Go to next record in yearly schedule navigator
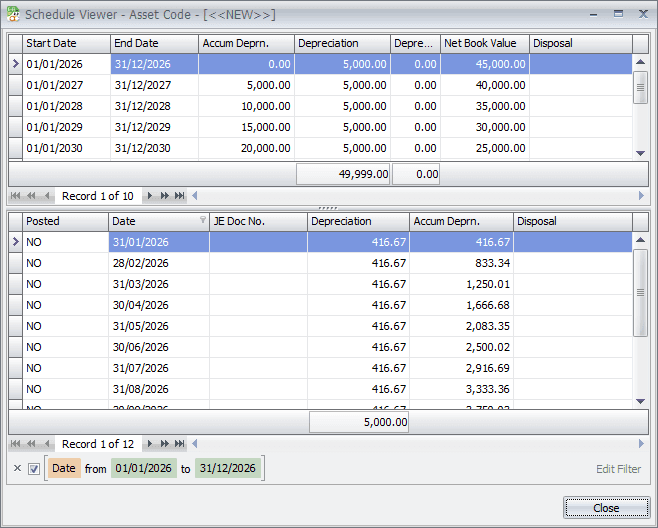 (149, 196)
